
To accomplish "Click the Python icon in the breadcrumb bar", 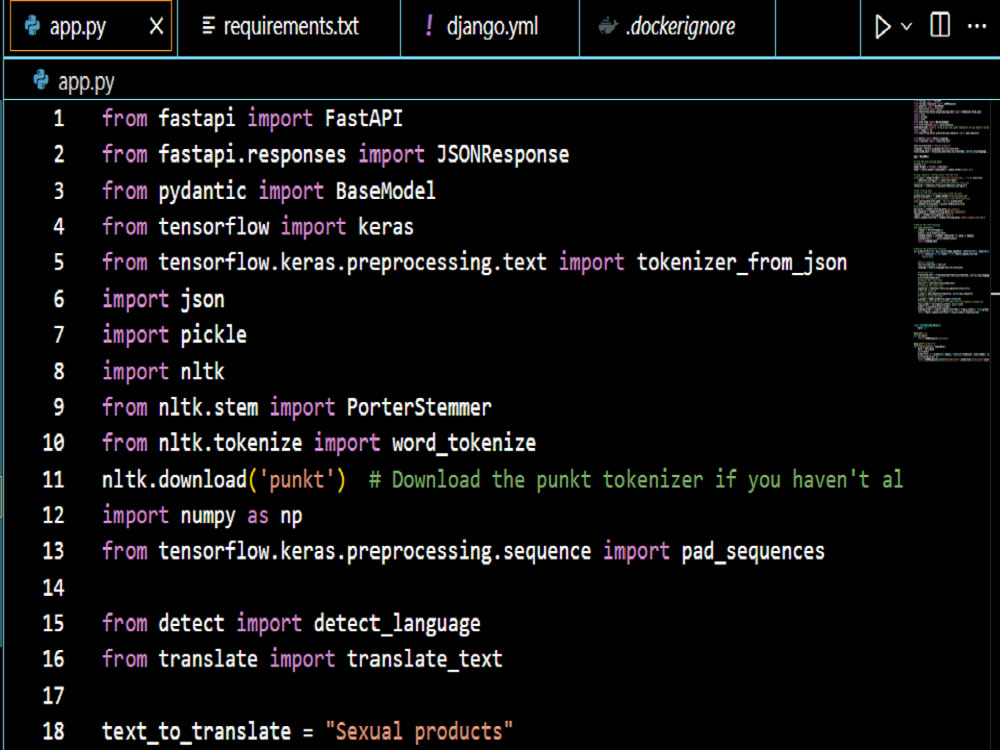I will click(39, 81).
